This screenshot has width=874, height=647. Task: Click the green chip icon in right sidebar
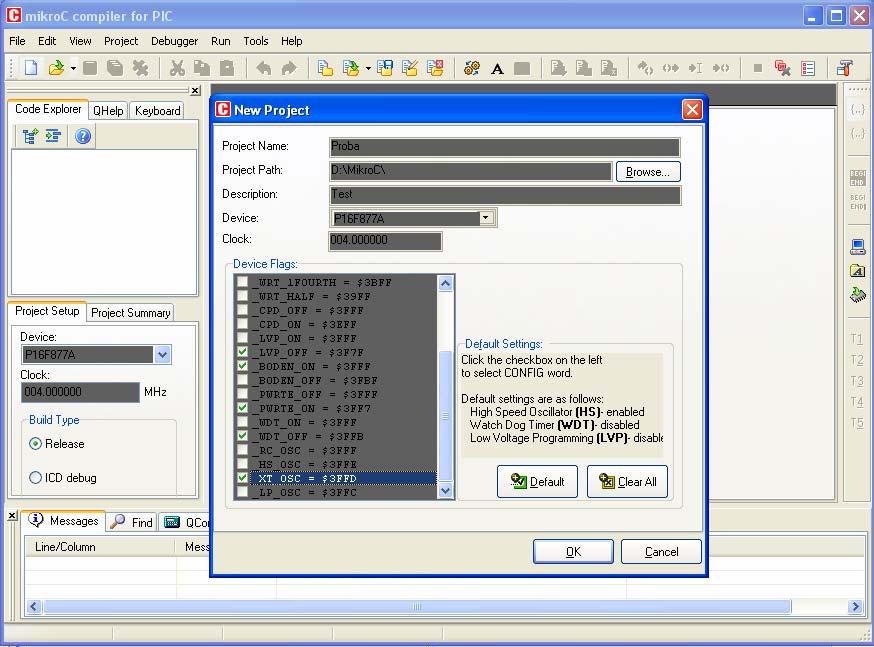click(x=858, y=294)
